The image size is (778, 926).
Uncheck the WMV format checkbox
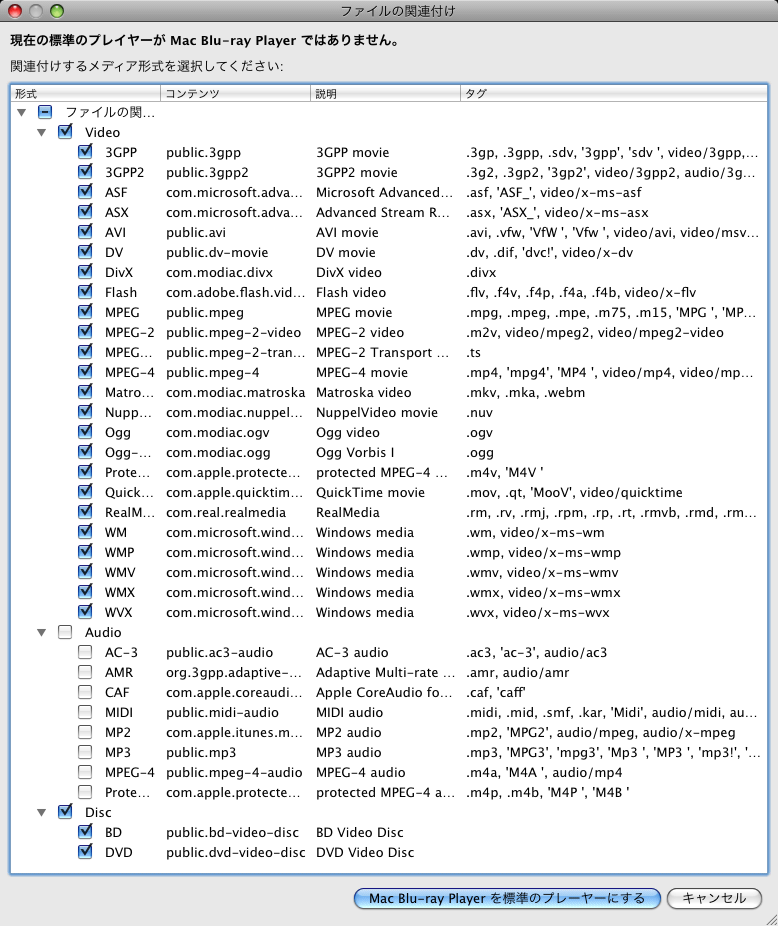(85, 572)
